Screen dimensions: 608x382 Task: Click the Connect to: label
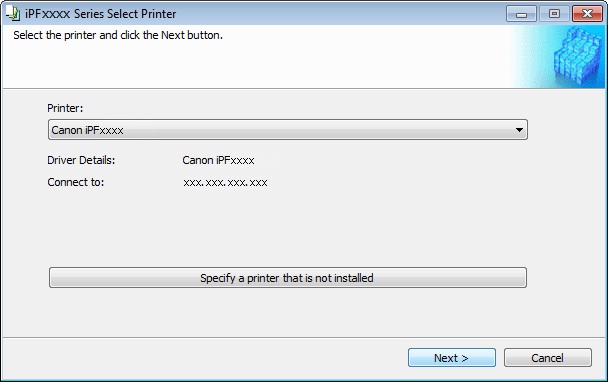(x=76, y=182)
